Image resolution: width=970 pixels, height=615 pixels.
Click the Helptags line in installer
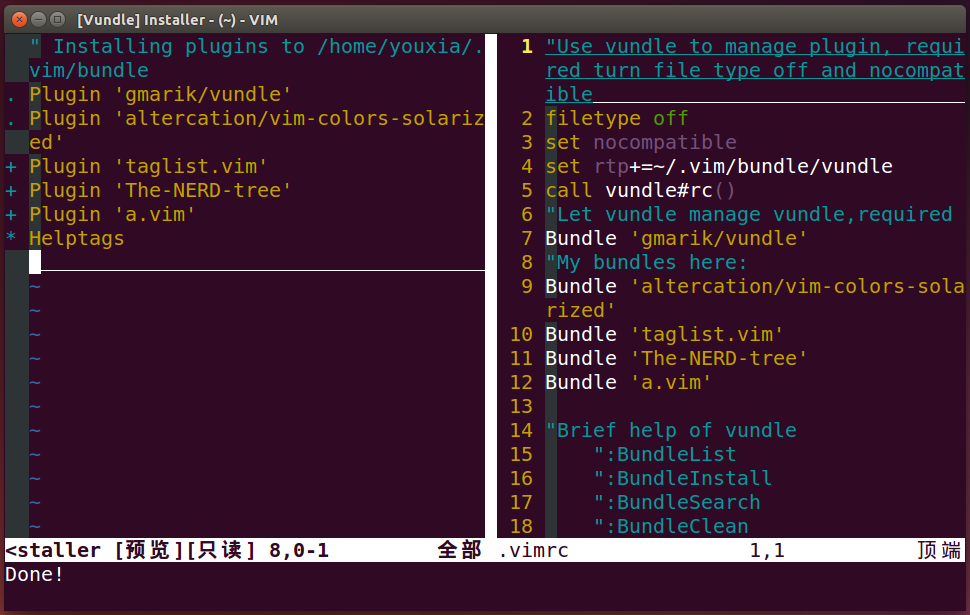point(77,239)
